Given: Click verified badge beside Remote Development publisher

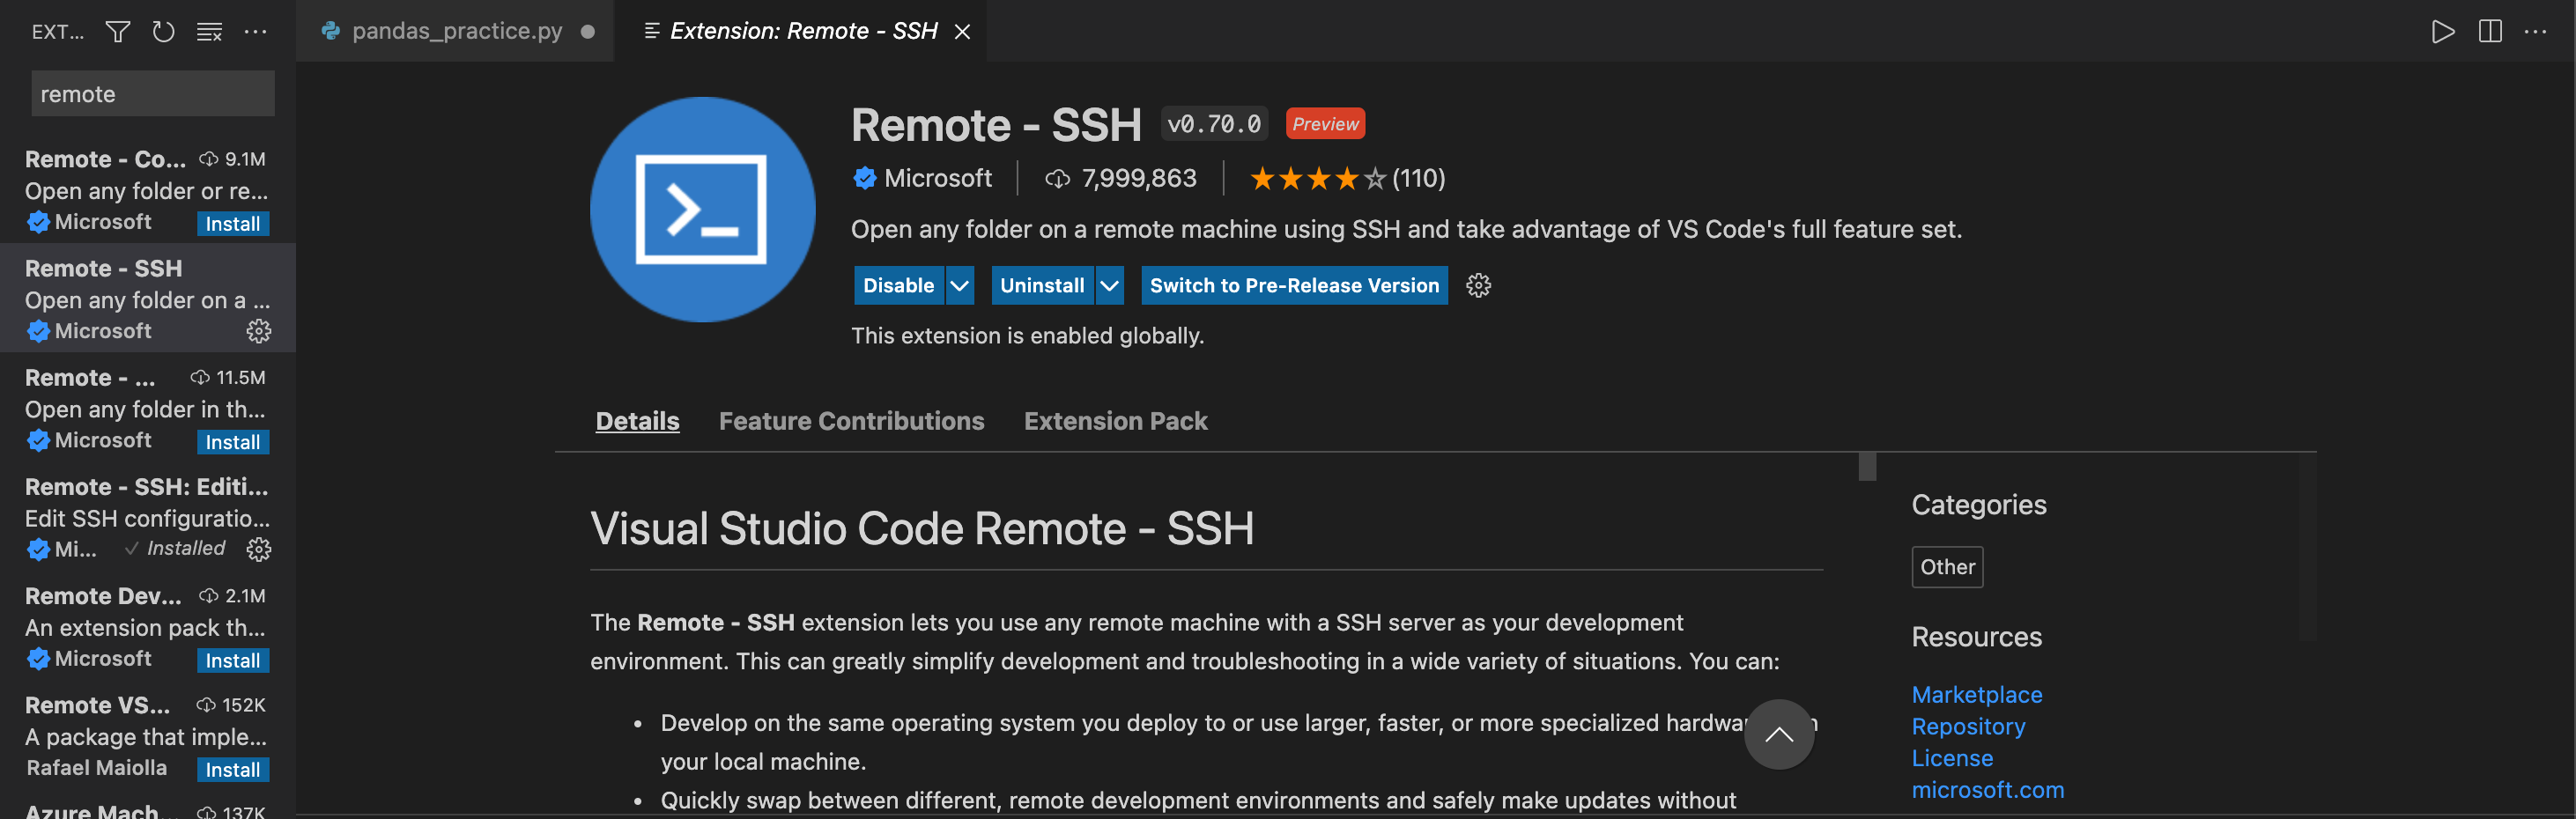Looking at the screenshot, I should coord(38,659).
